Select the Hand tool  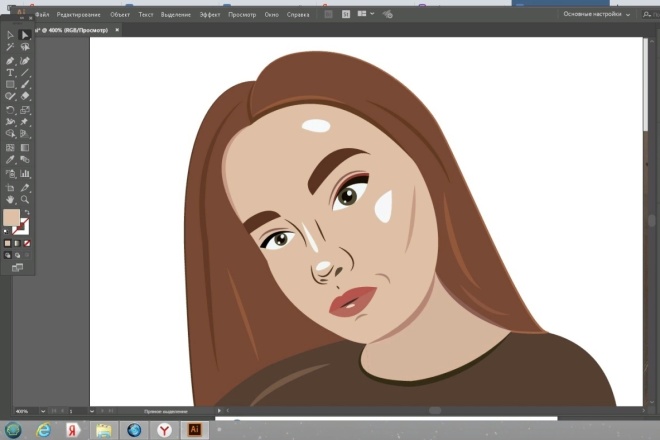point(10,199)
